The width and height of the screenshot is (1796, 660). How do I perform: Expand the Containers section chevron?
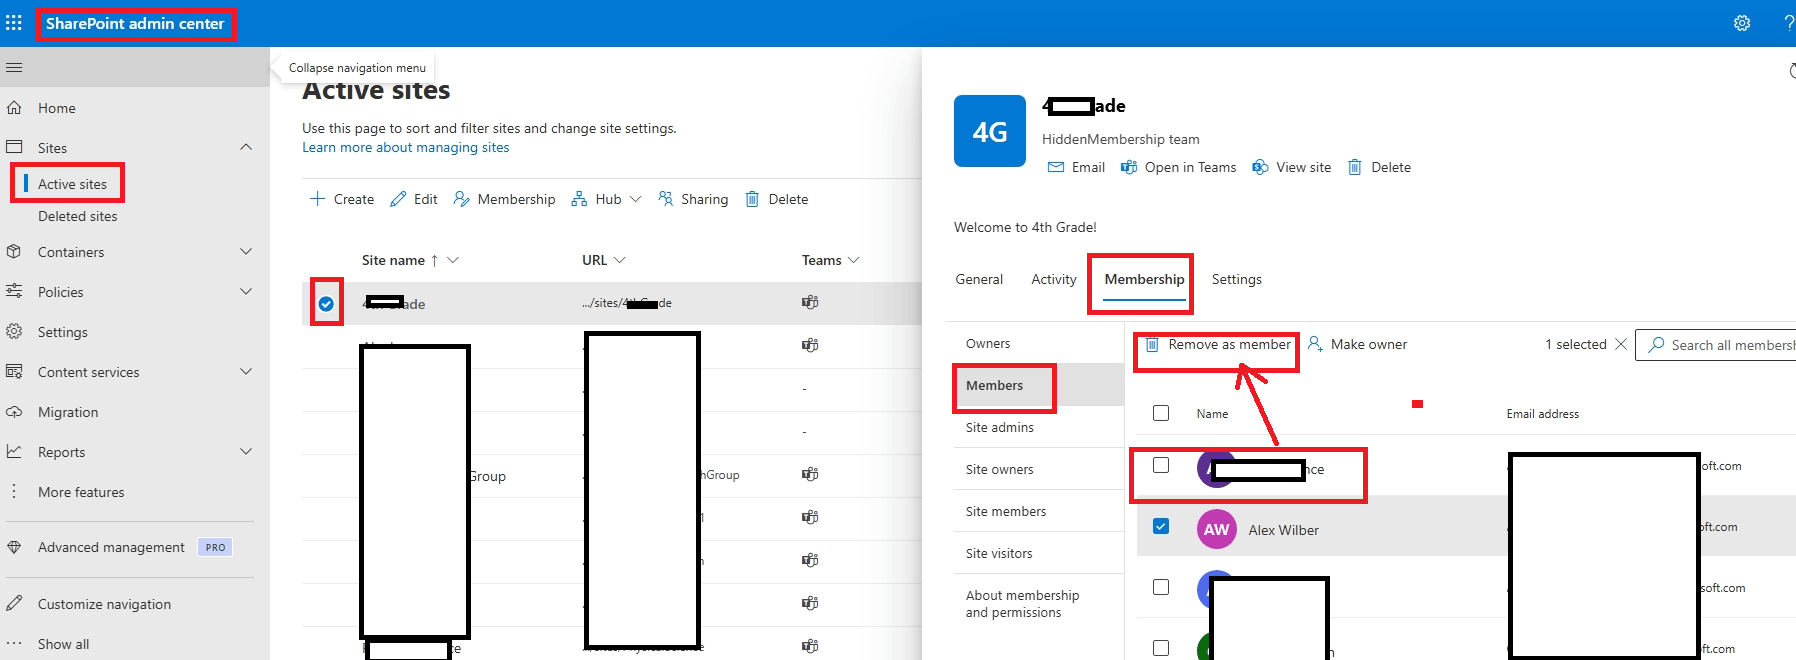(246, 252)
